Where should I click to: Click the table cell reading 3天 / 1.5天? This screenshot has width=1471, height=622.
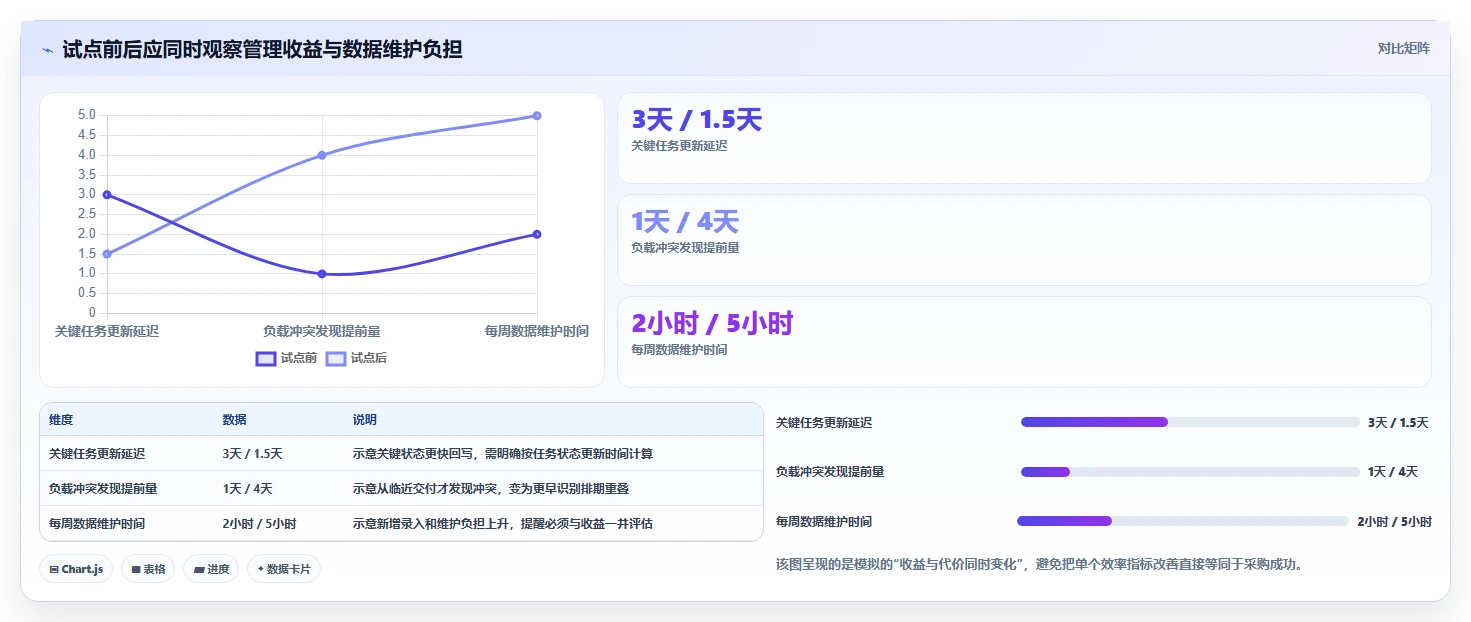pyautogui.click(x=252, y=454)
